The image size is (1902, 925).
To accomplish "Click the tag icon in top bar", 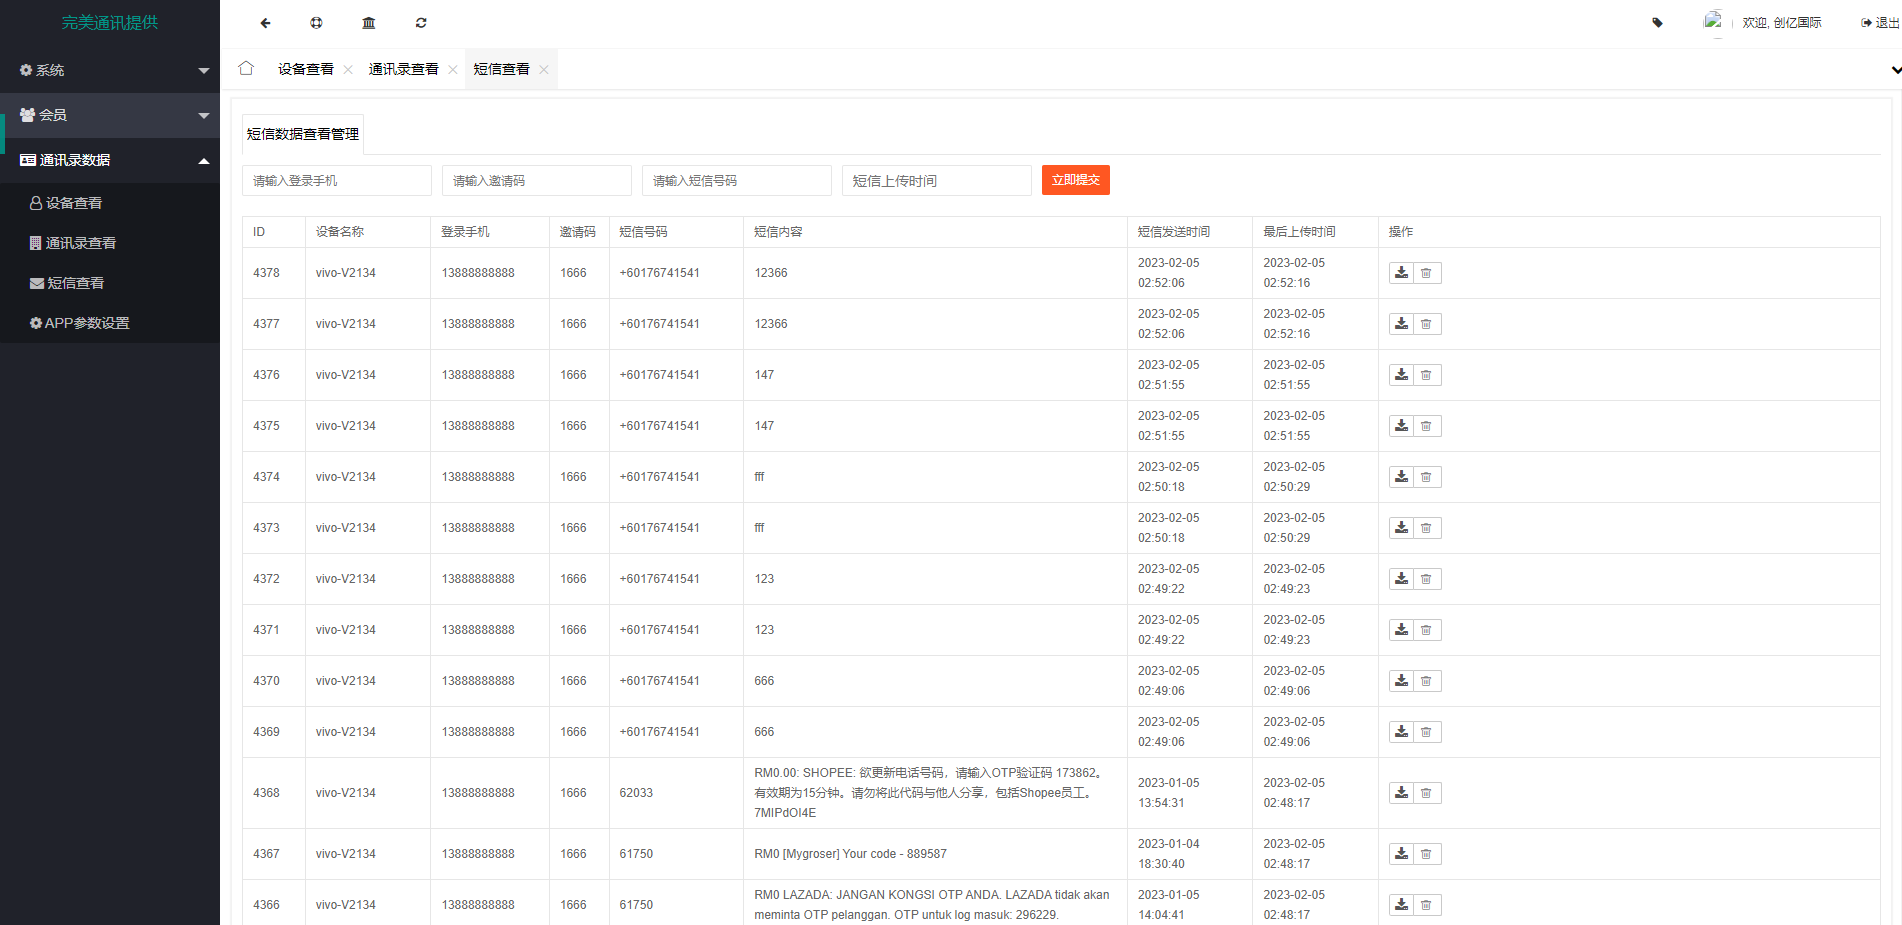I will point(1657,23).
